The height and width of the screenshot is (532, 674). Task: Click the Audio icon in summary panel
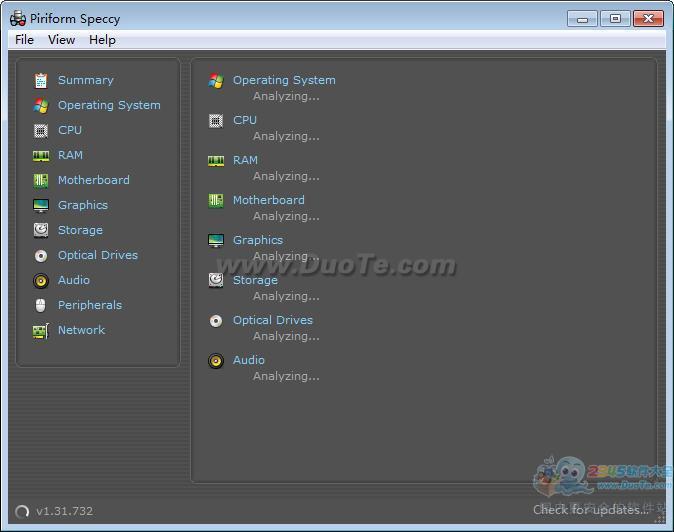pos(216,361)
